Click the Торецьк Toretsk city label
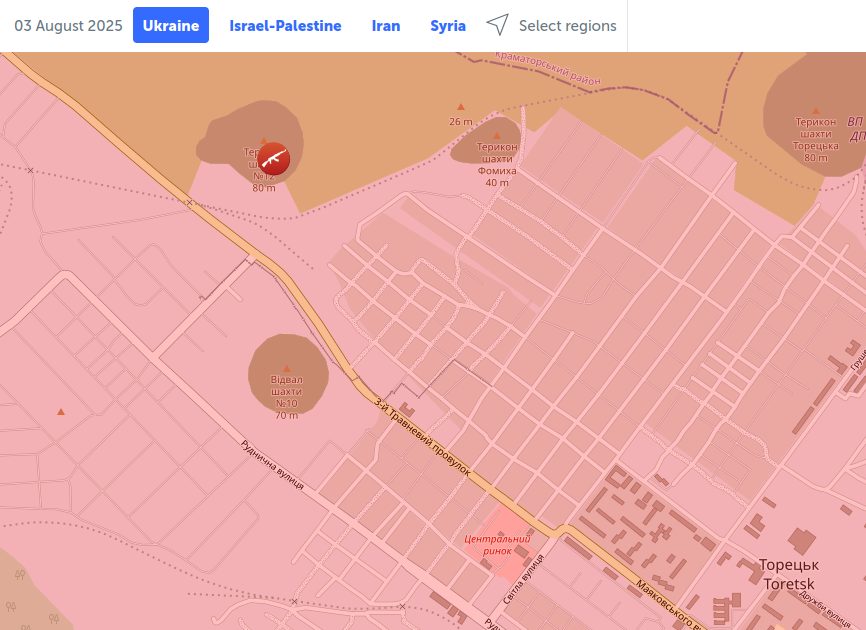Image resolution: width=866 pixels, height=630 pixels. click(789, 574)
